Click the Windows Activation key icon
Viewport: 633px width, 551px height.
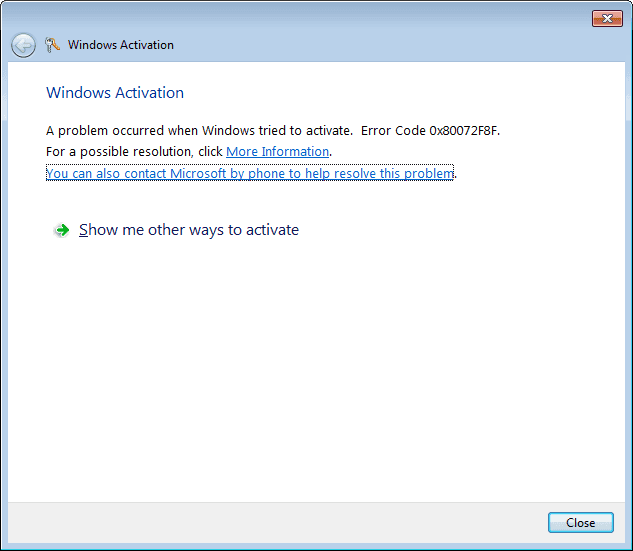point(52,45)
